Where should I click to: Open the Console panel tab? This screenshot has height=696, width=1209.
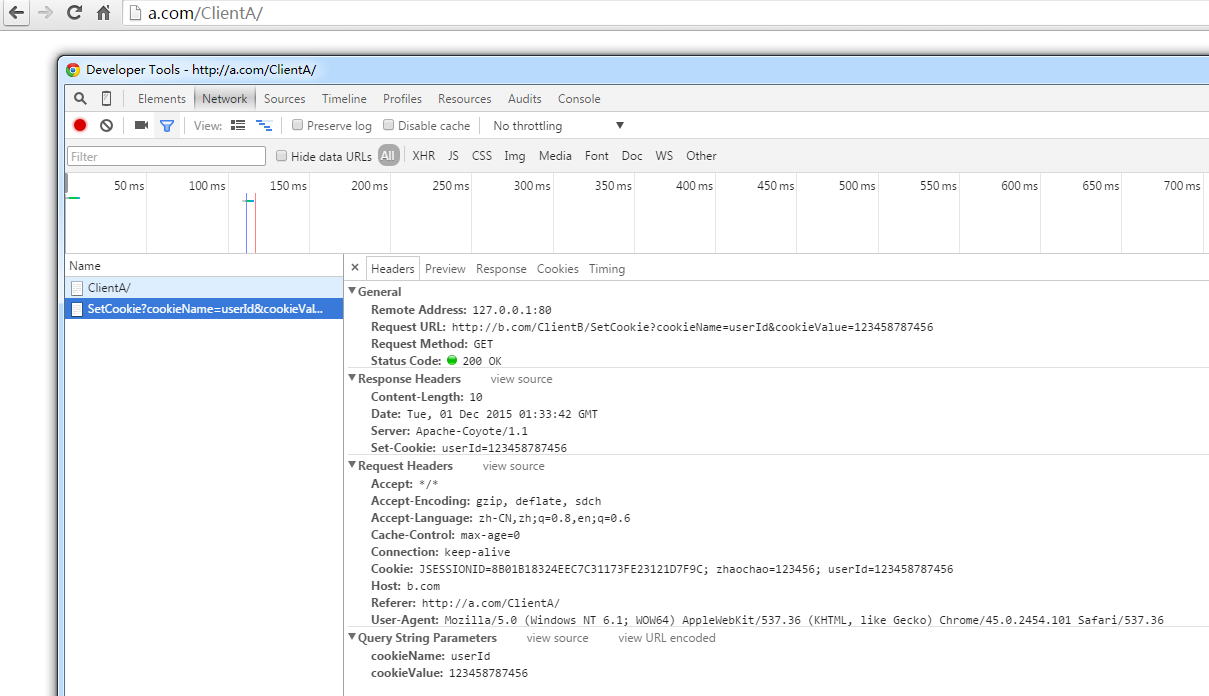click(579, 98)
